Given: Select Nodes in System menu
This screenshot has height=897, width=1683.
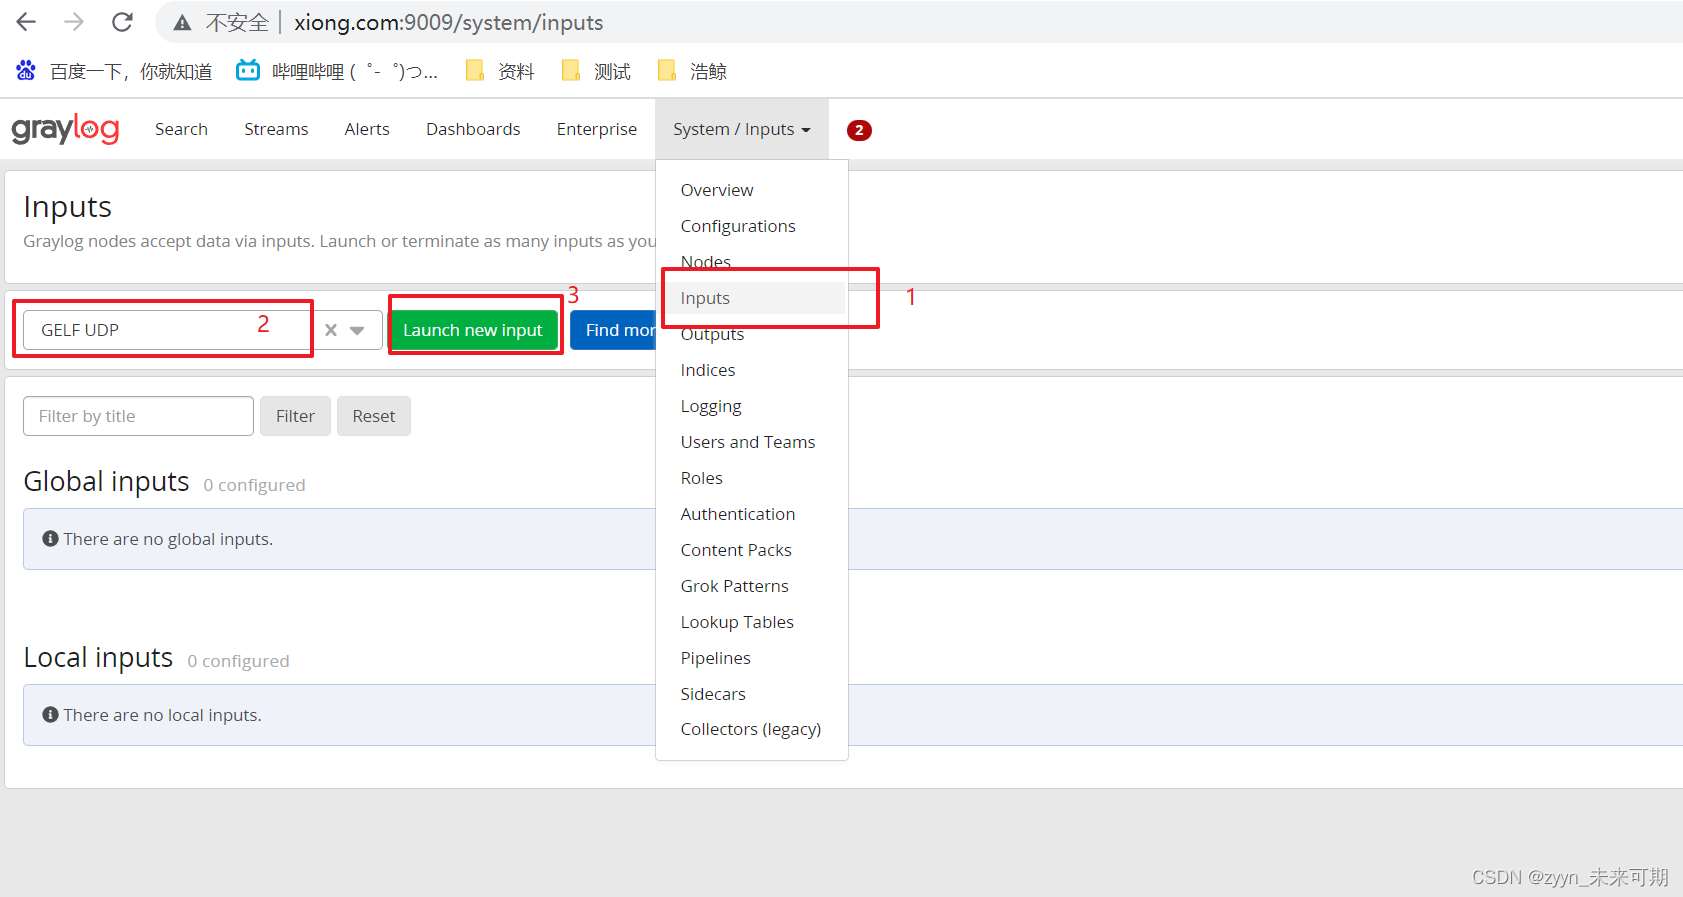Looking at the screenshot, I should (x=706, y=262).
